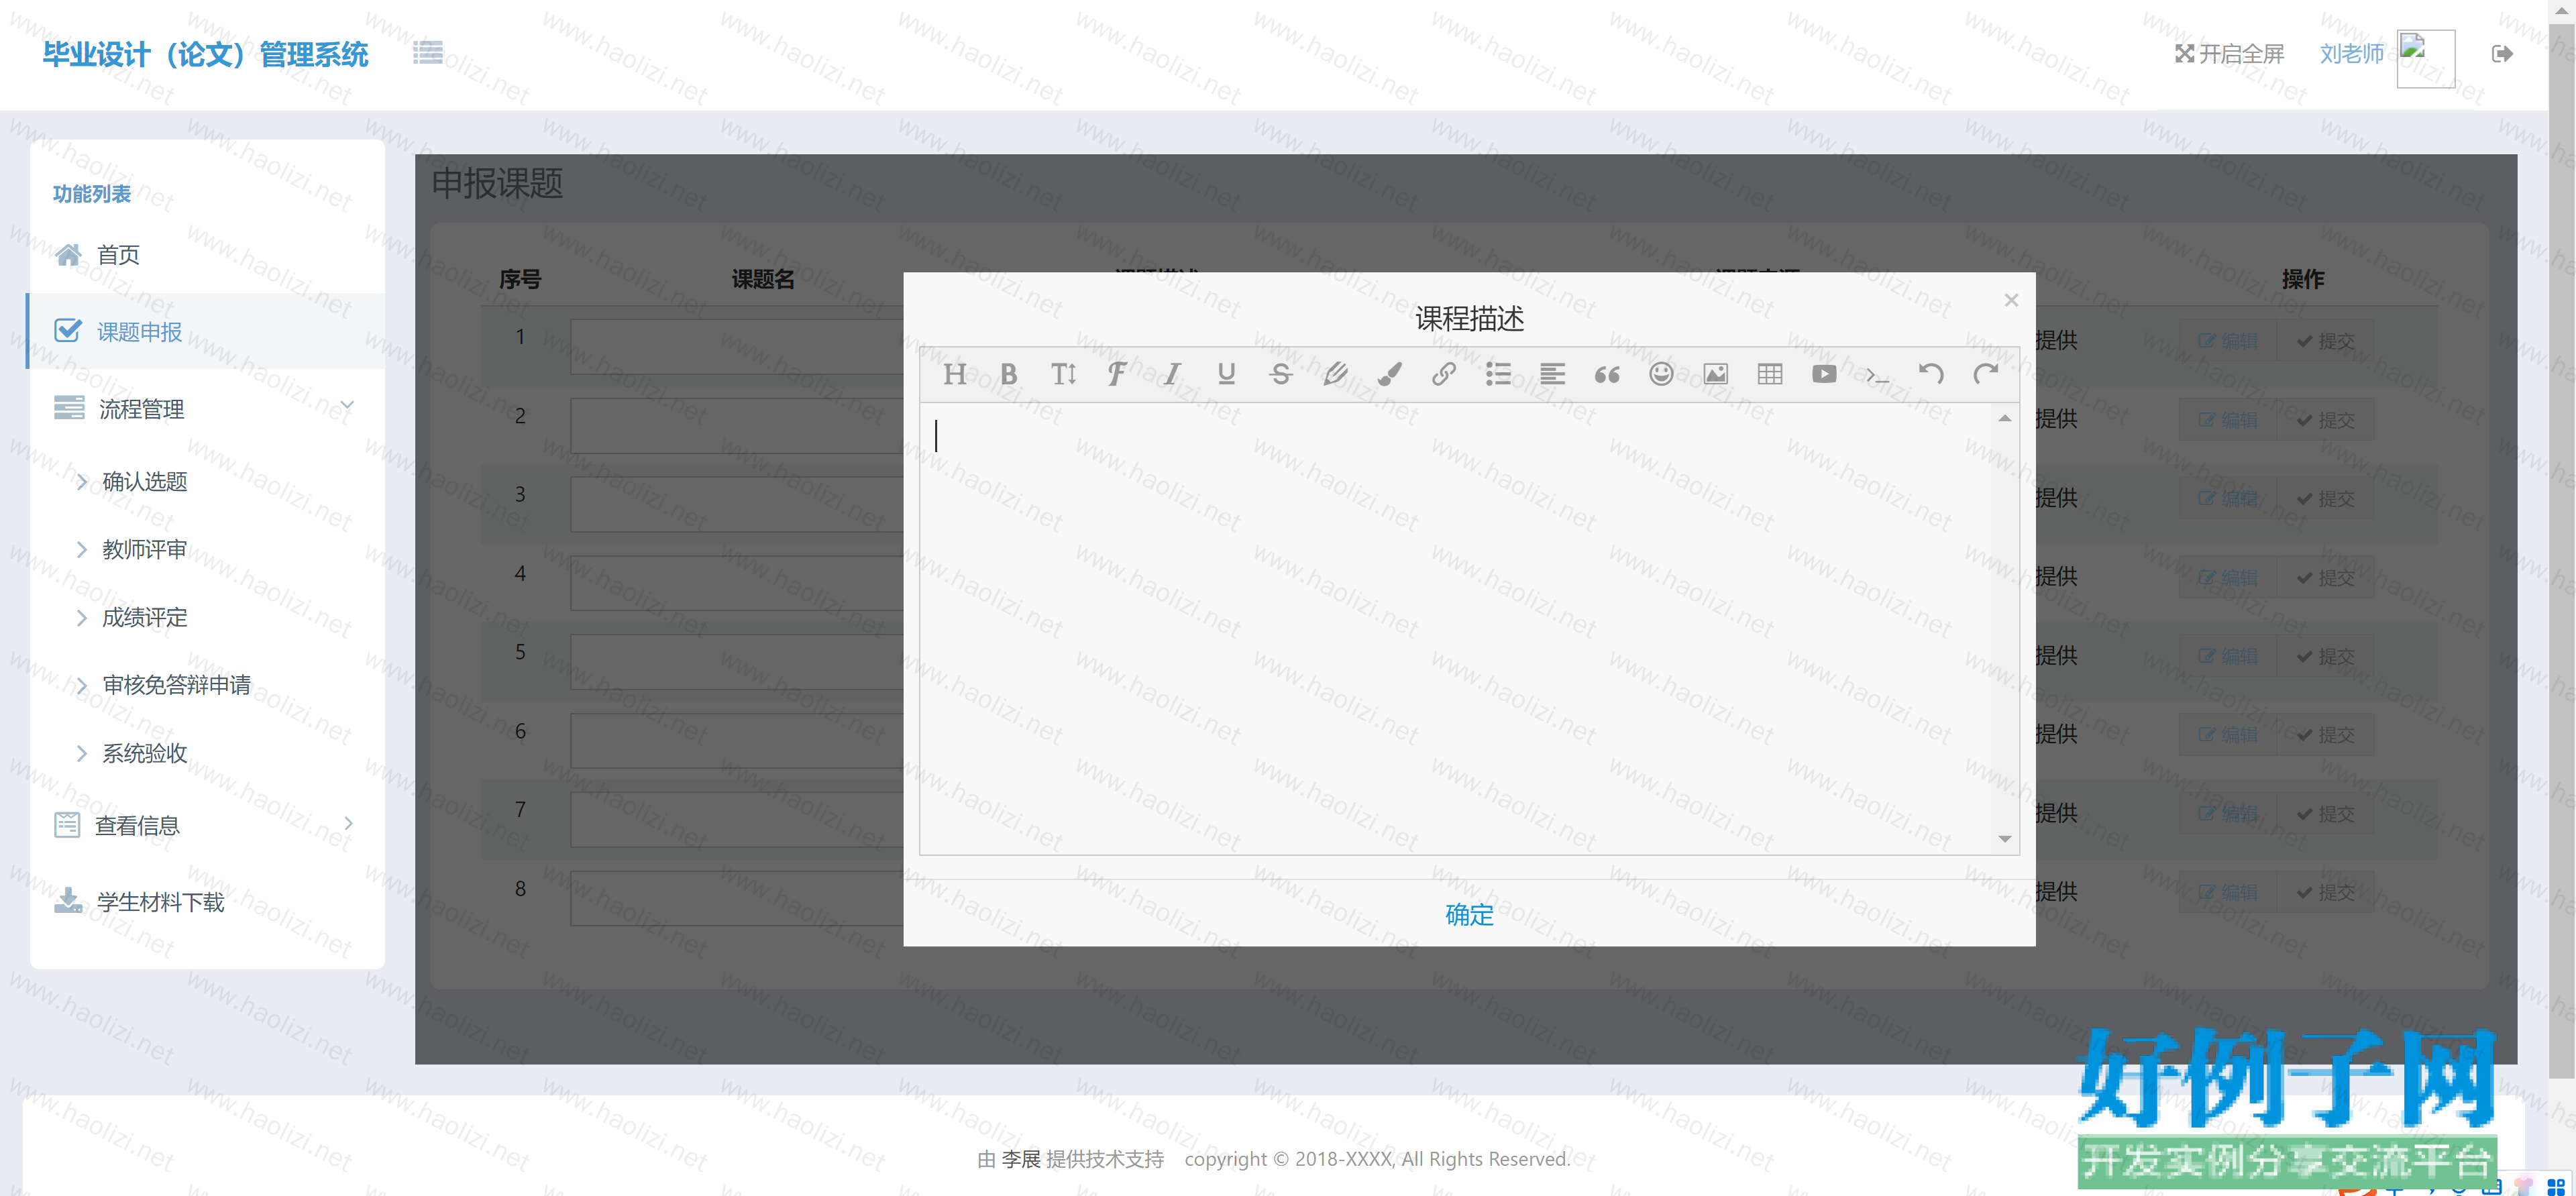Viewport: 2576px width, 1196px height.
Task: Open the text color brush picker
Action: click(x=1389, y=374)
